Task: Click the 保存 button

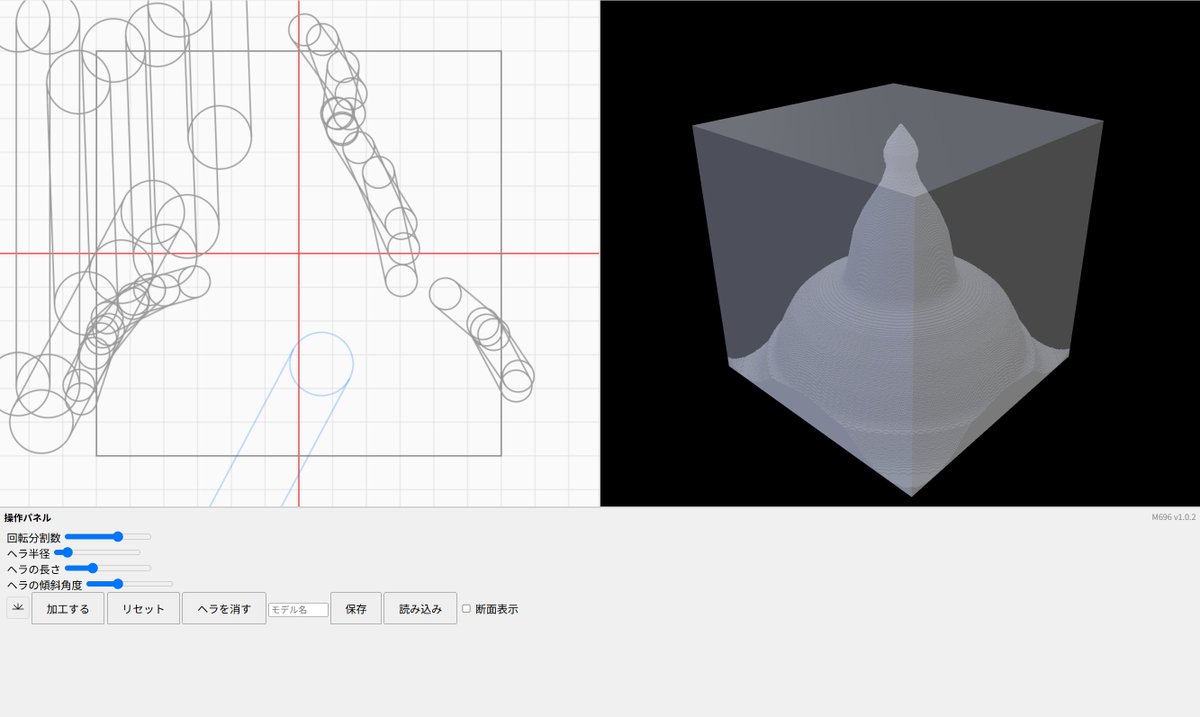Action: 356,608
